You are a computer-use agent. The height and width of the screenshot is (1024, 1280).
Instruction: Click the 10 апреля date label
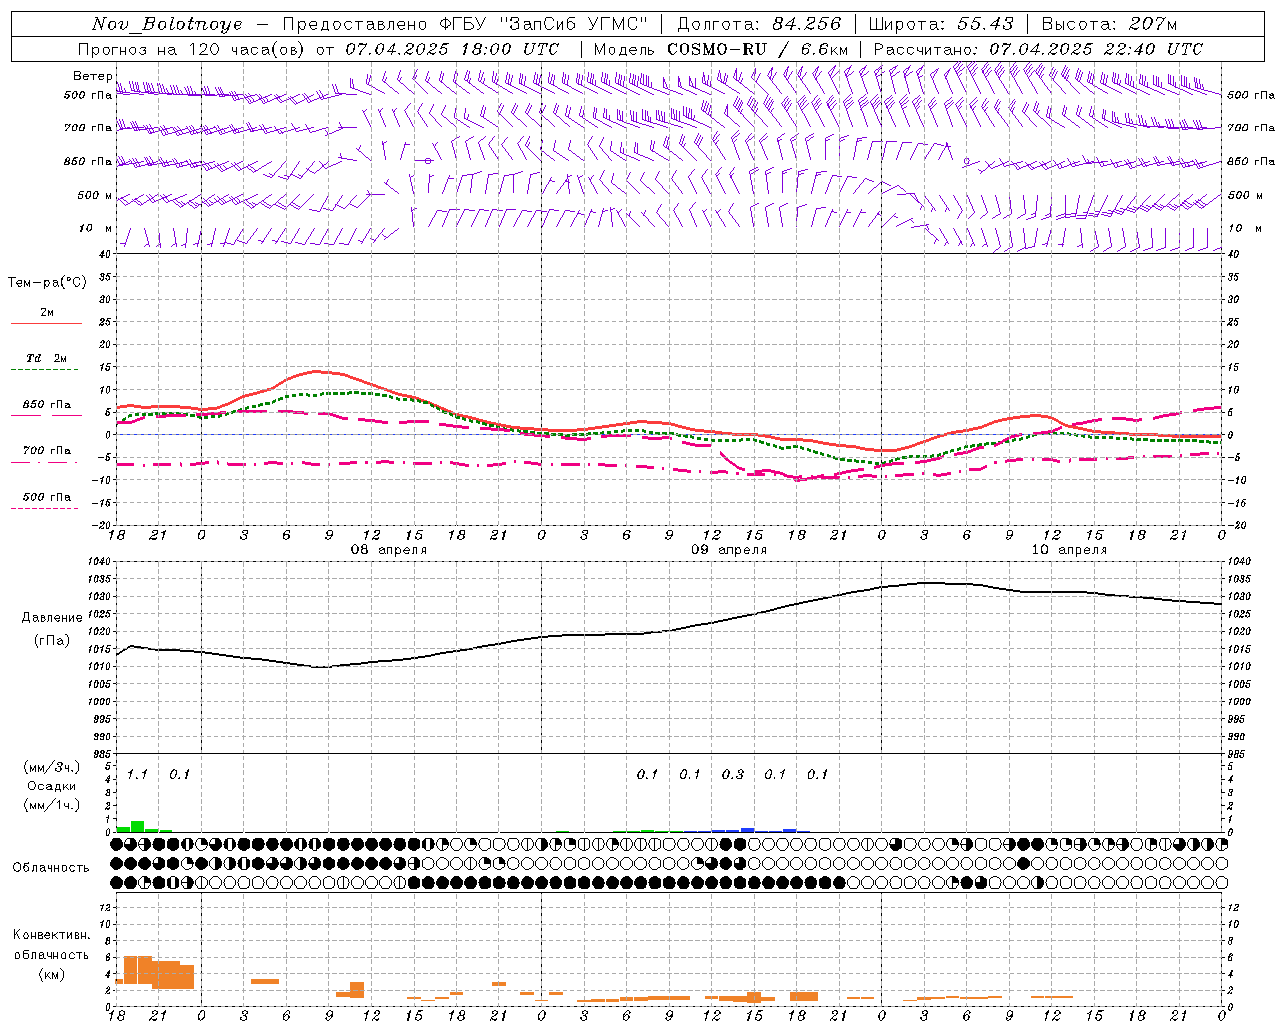[1069, 550]
